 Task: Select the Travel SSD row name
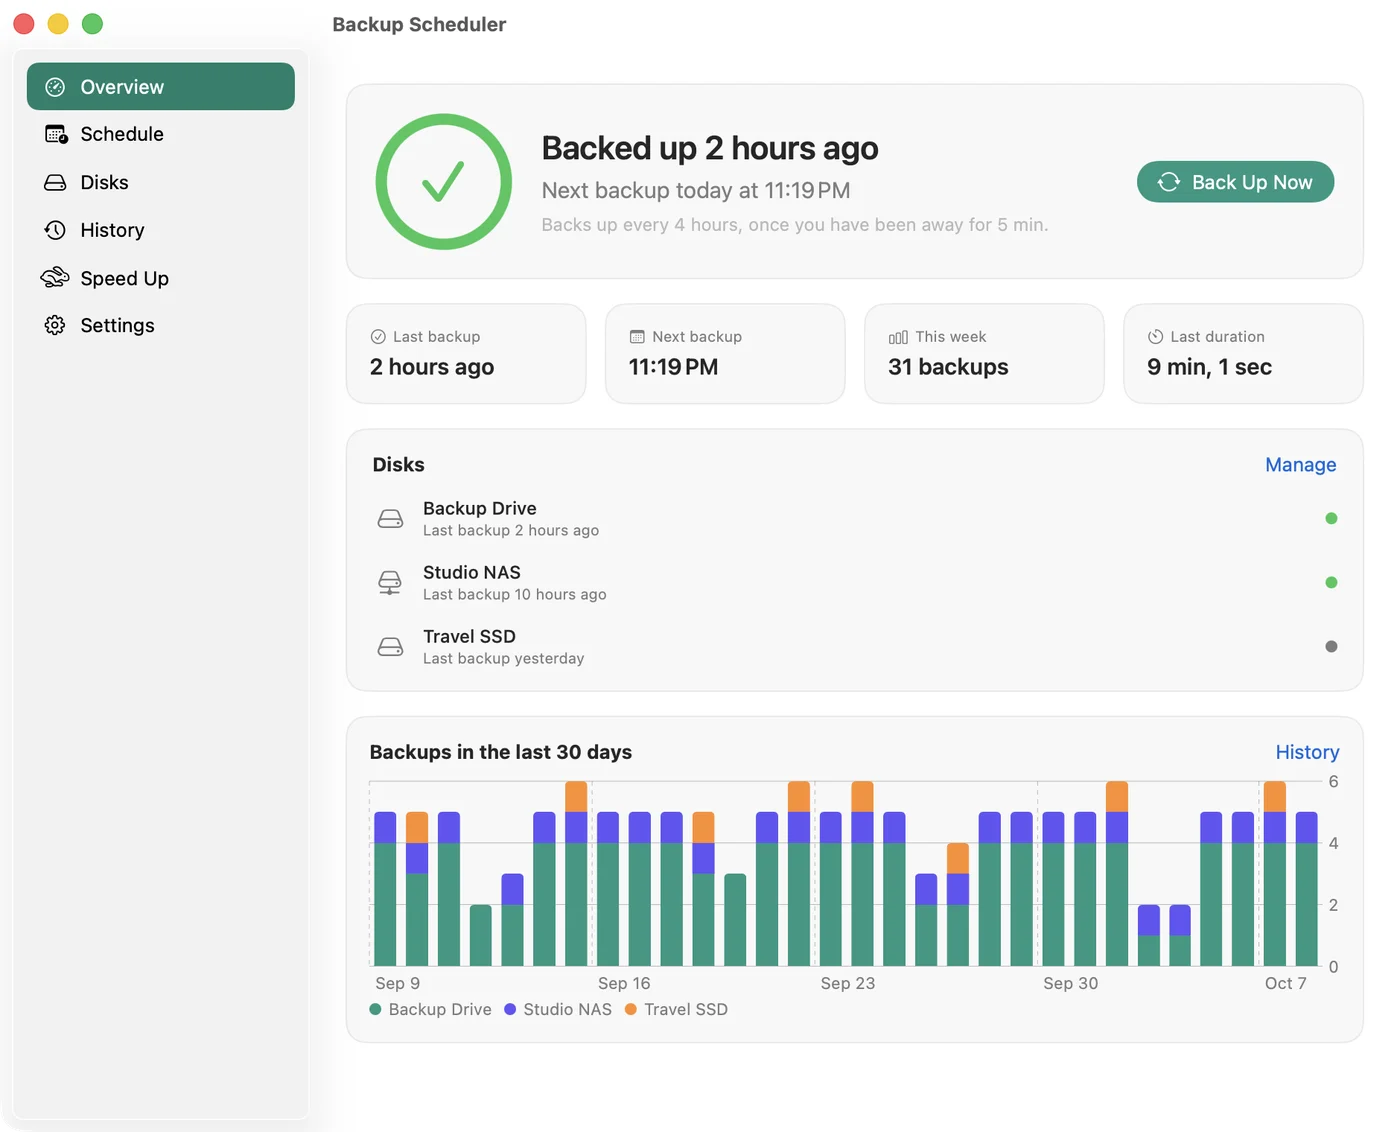pyautogui.click(x=469, y=636)
